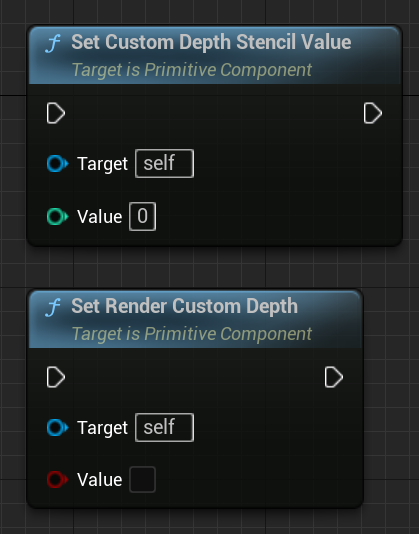Click the Value label in Set Render Custom Depth
419x534 pixels.
coord(99,480)
